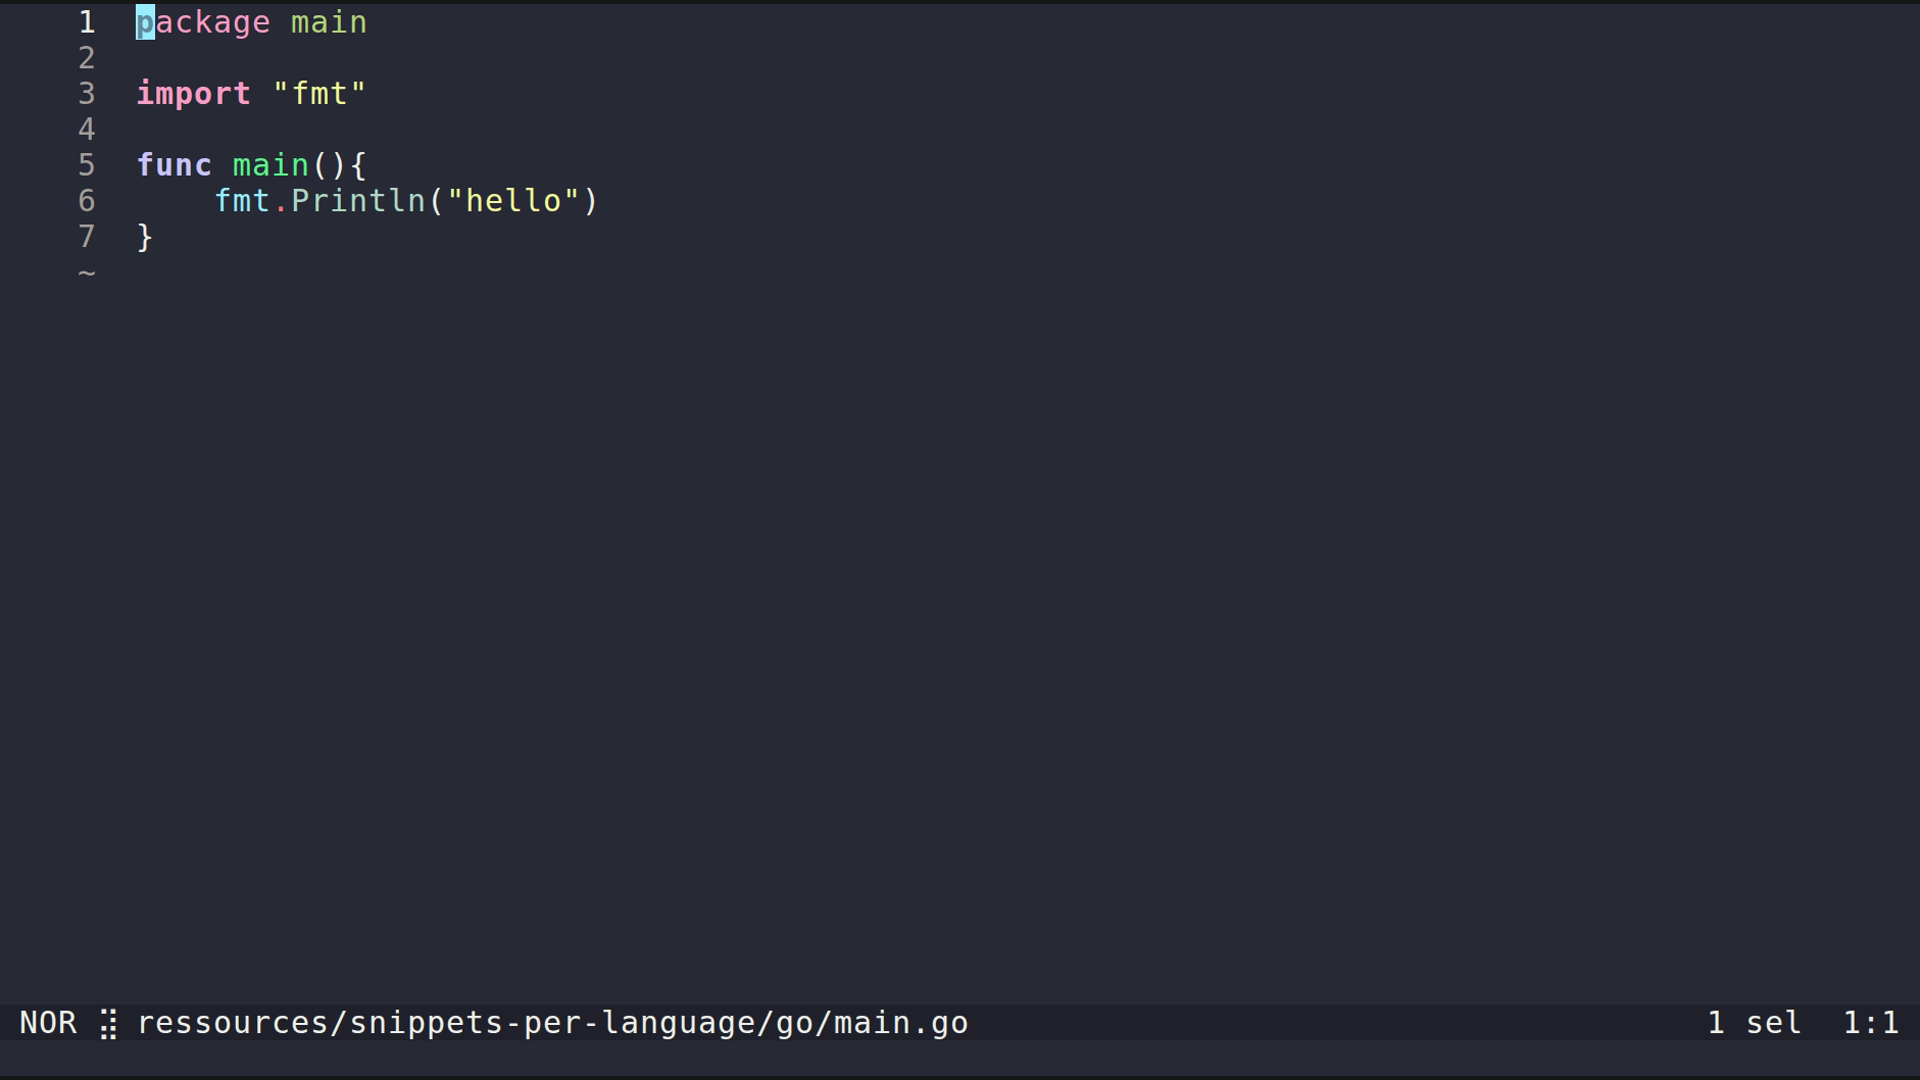1920x1080 pixels.
Task: Click the NOR mode indicator
Action: coord(48,1023)
